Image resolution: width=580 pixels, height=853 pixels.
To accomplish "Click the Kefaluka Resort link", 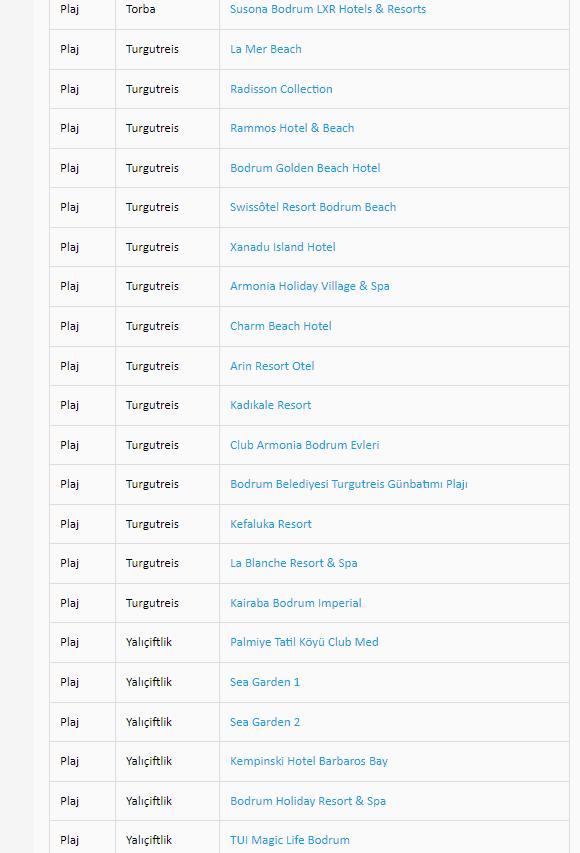I will pyautogui.click(x=270, y=524).
